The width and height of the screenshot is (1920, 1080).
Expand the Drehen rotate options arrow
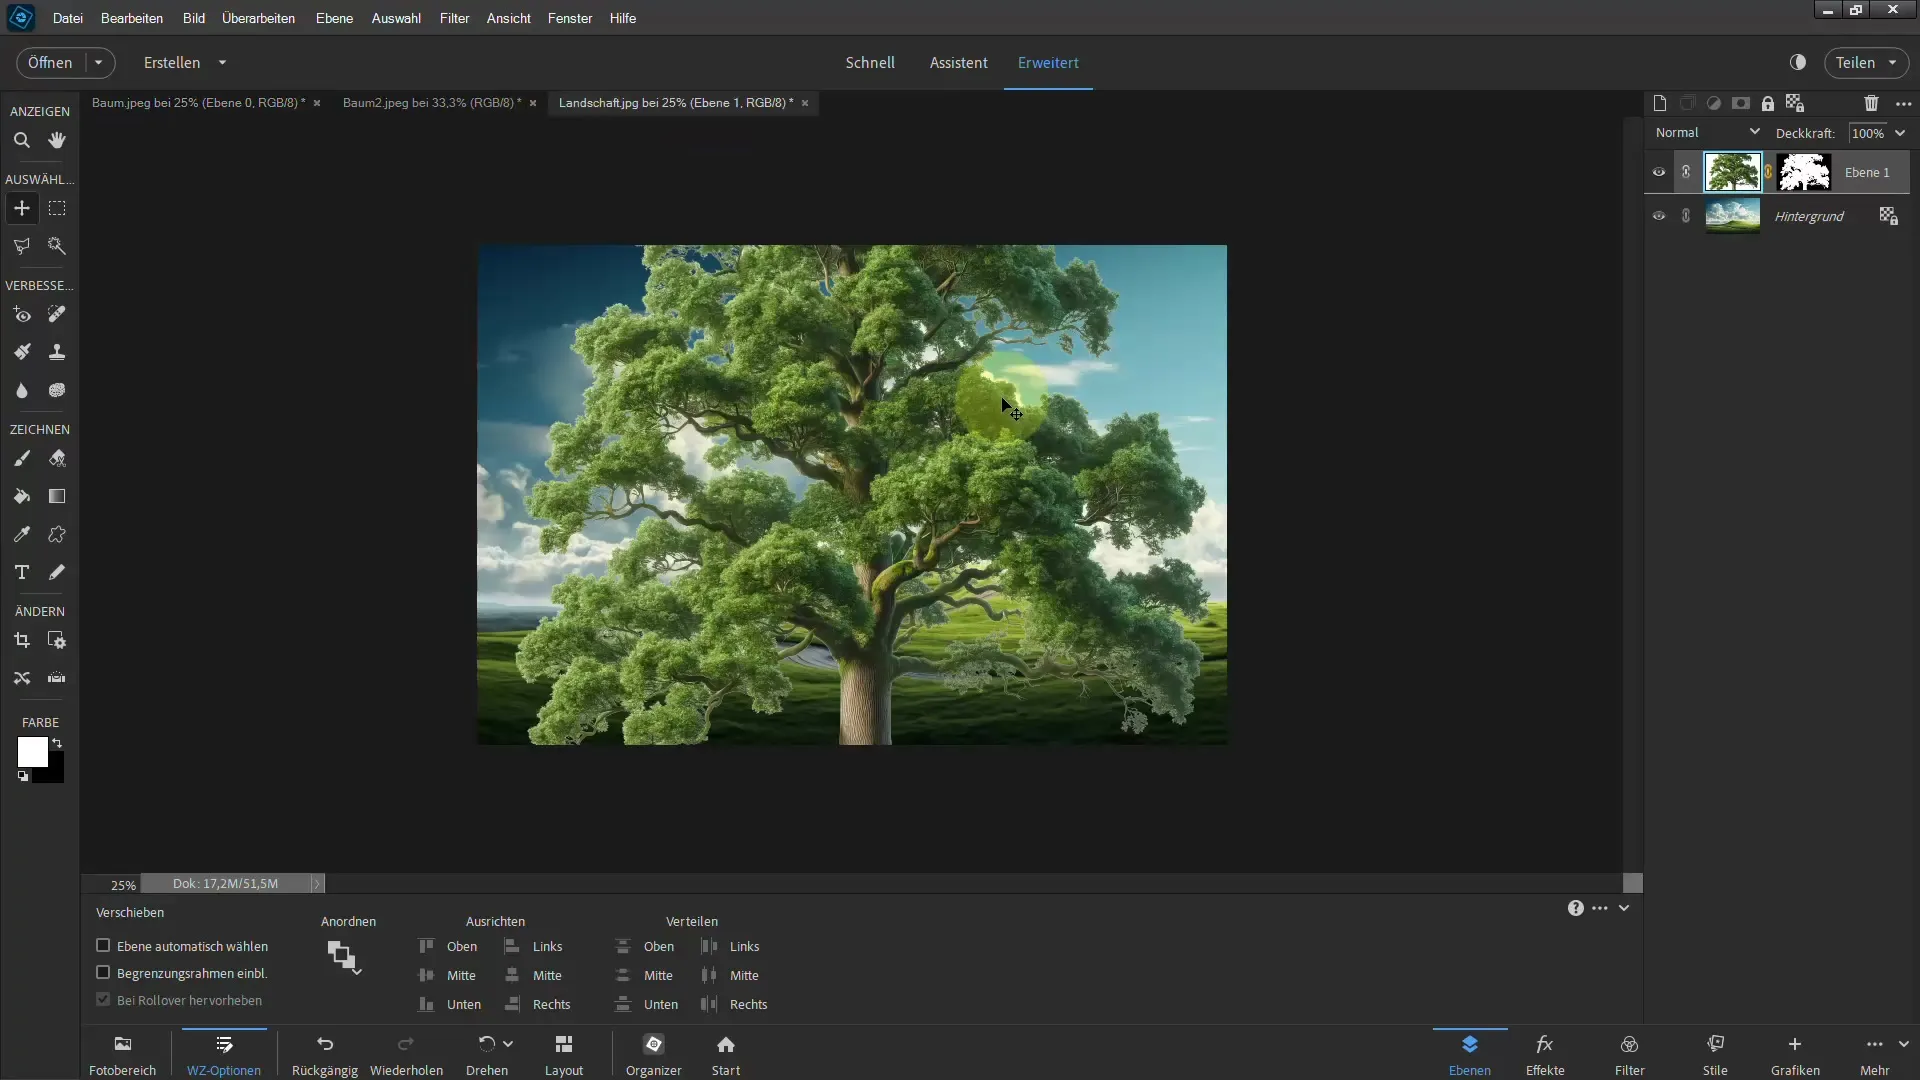tap(508, 1044)
